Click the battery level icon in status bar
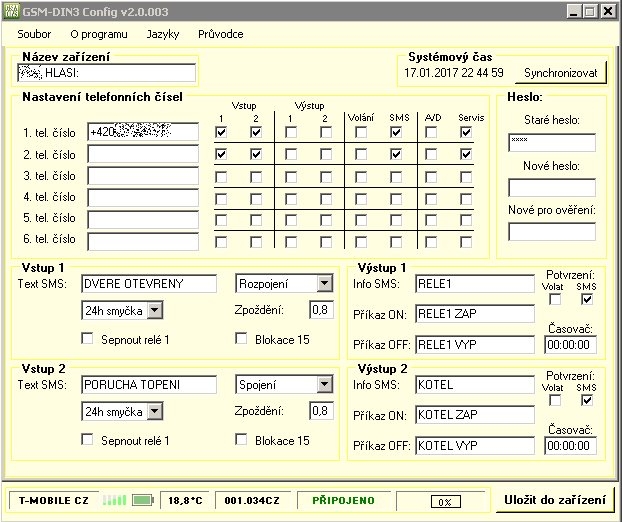This screenshot has width=622, height=522. tap(143, 499)
